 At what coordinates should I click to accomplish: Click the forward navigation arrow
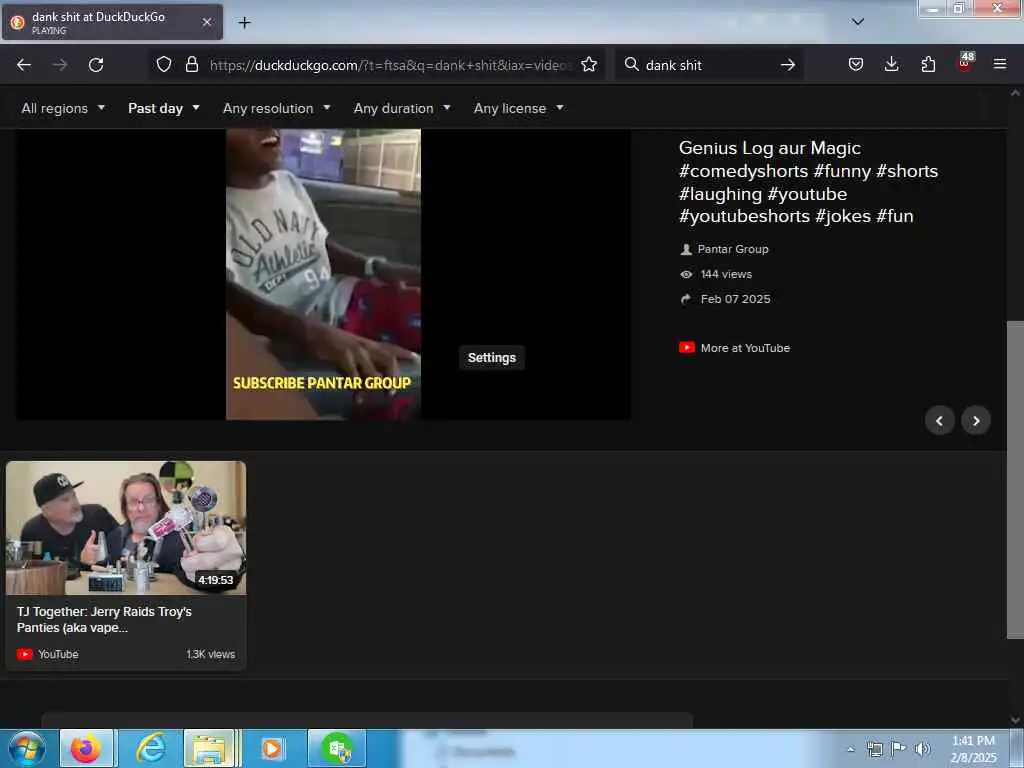point(60,65)
